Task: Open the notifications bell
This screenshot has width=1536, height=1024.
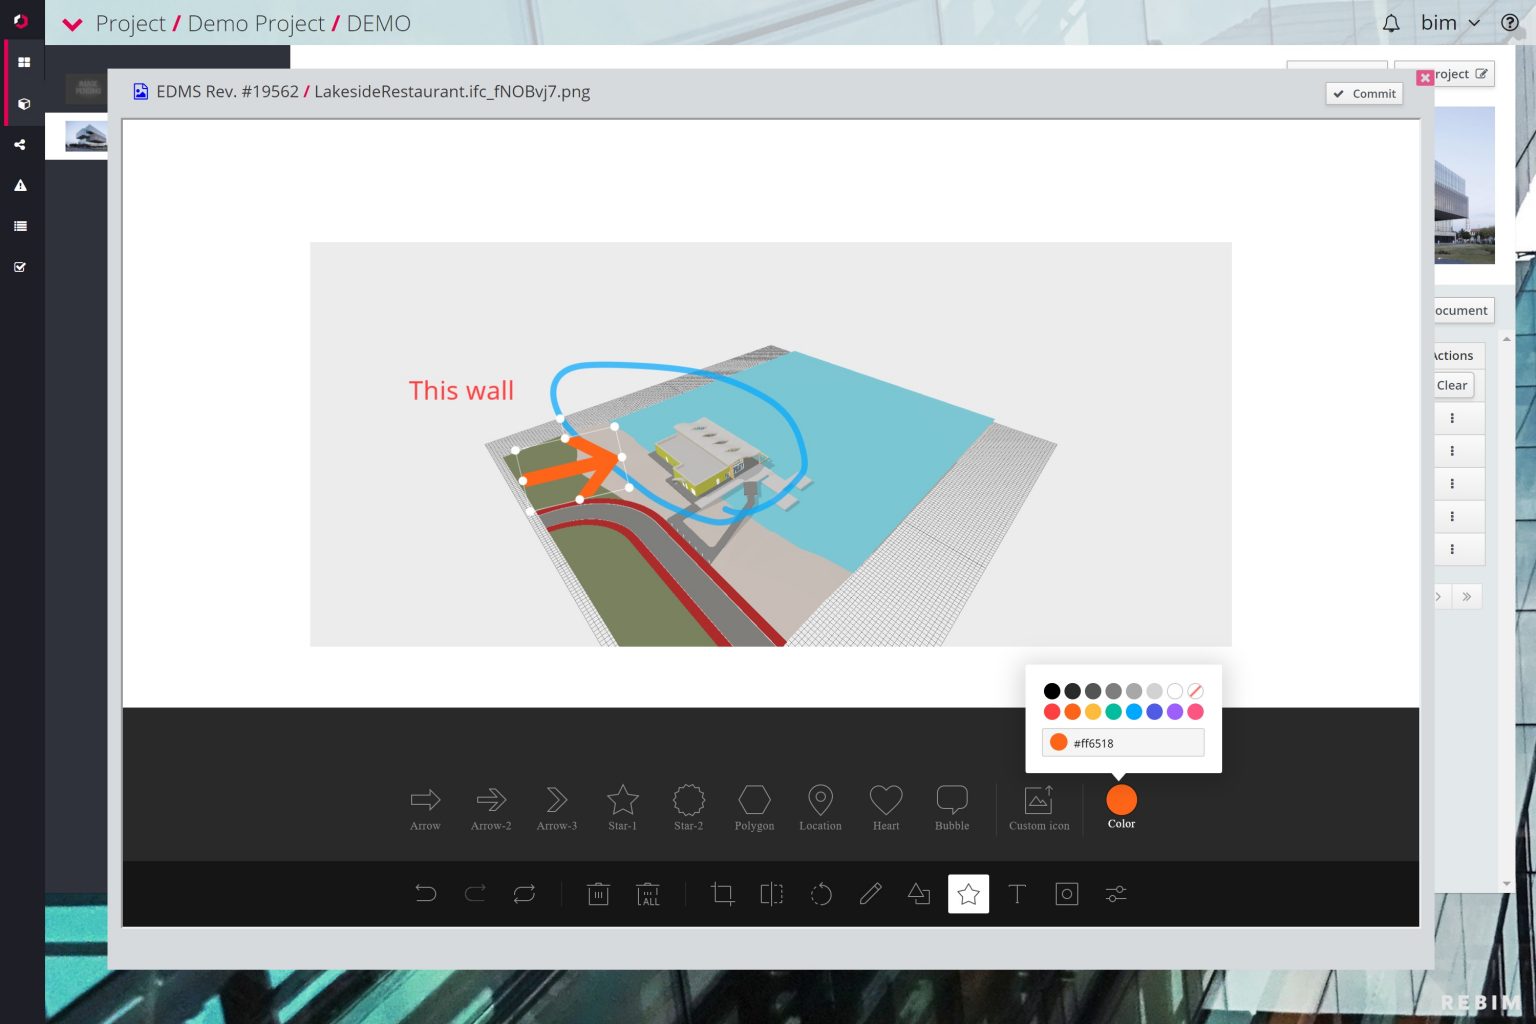Action: coord(1391,23)
